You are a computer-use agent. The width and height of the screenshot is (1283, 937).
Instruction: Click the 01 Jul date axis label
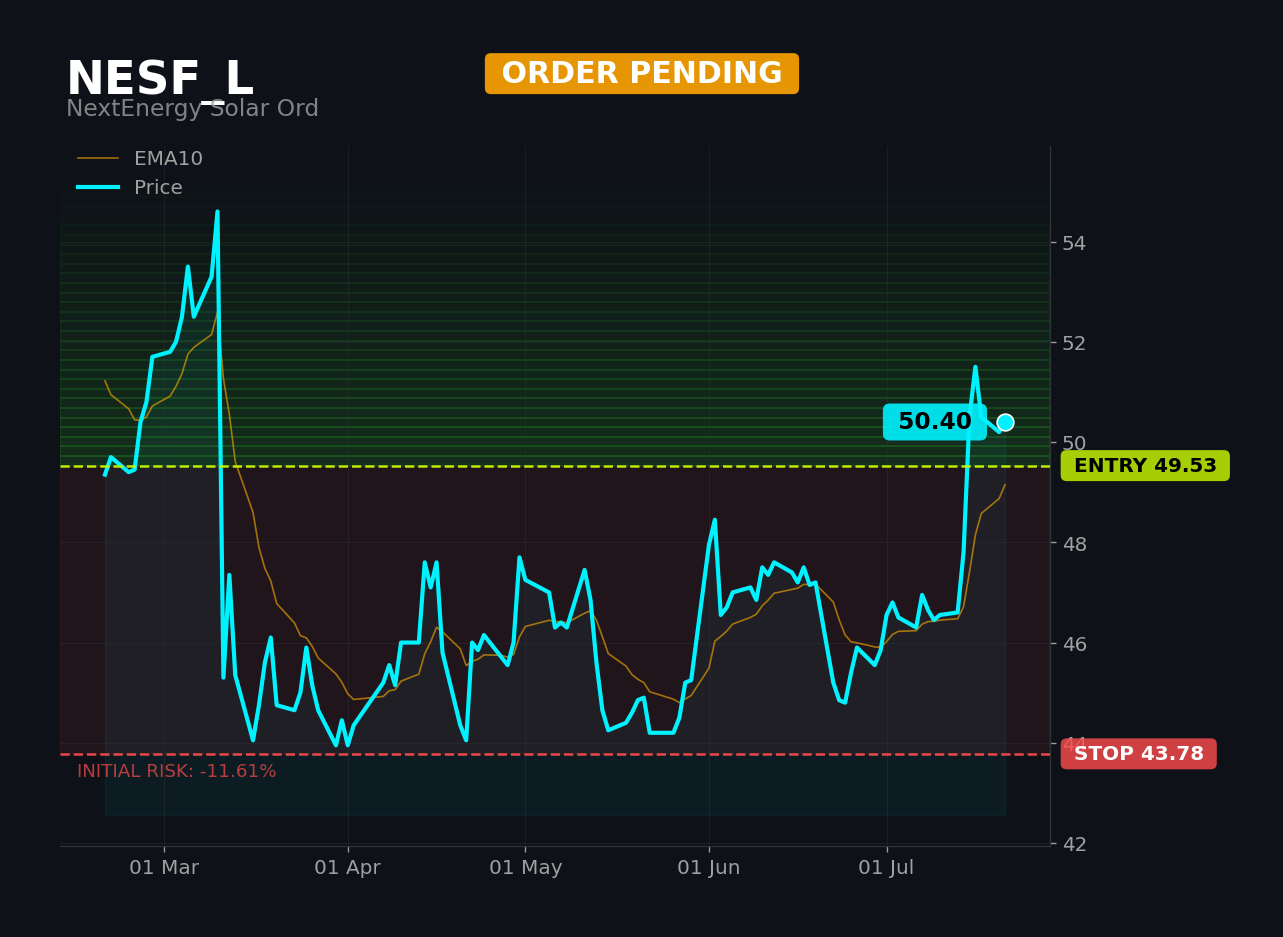[x=887, y=868]
